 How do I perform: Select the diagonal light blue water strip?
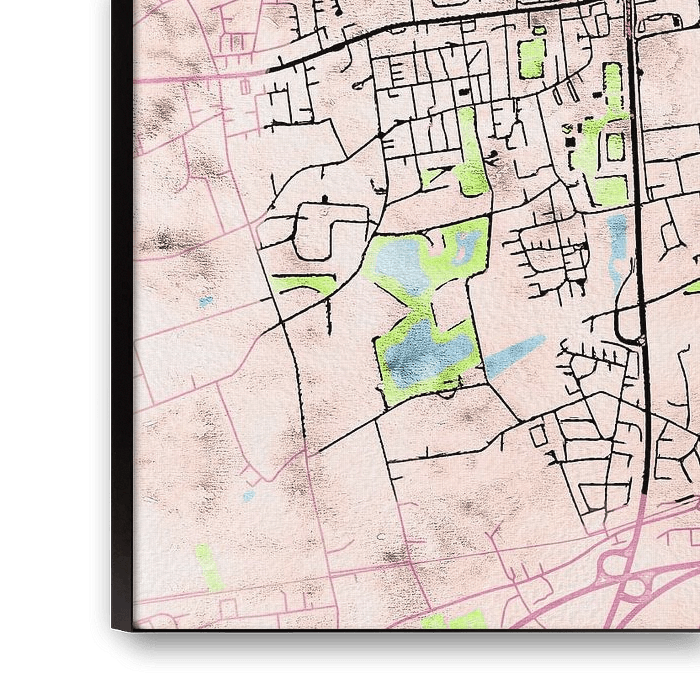[x=515, y=355]
